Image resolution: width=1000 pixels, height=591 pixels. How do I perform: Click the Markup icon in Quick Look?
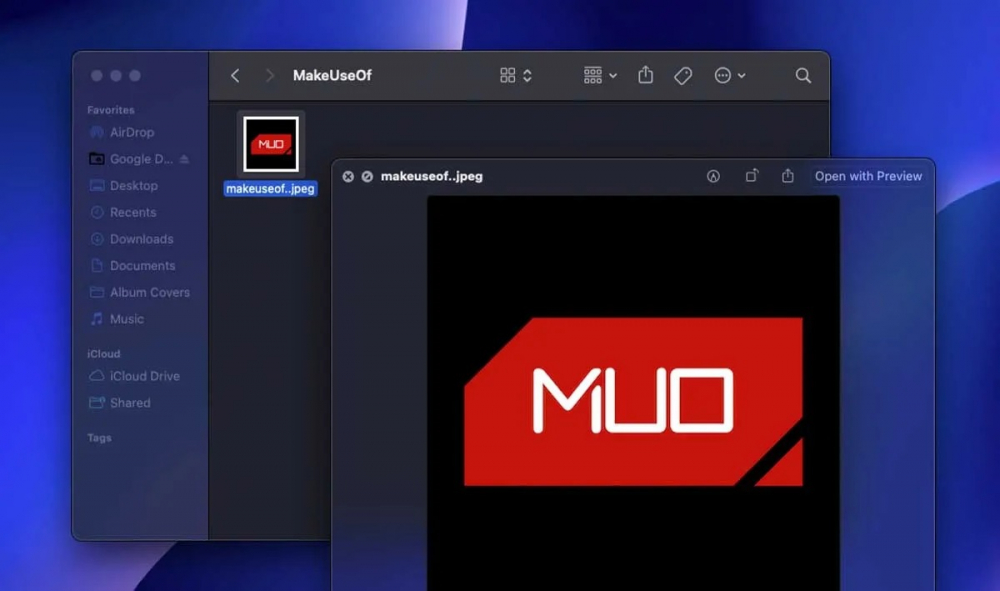point(713,176)
